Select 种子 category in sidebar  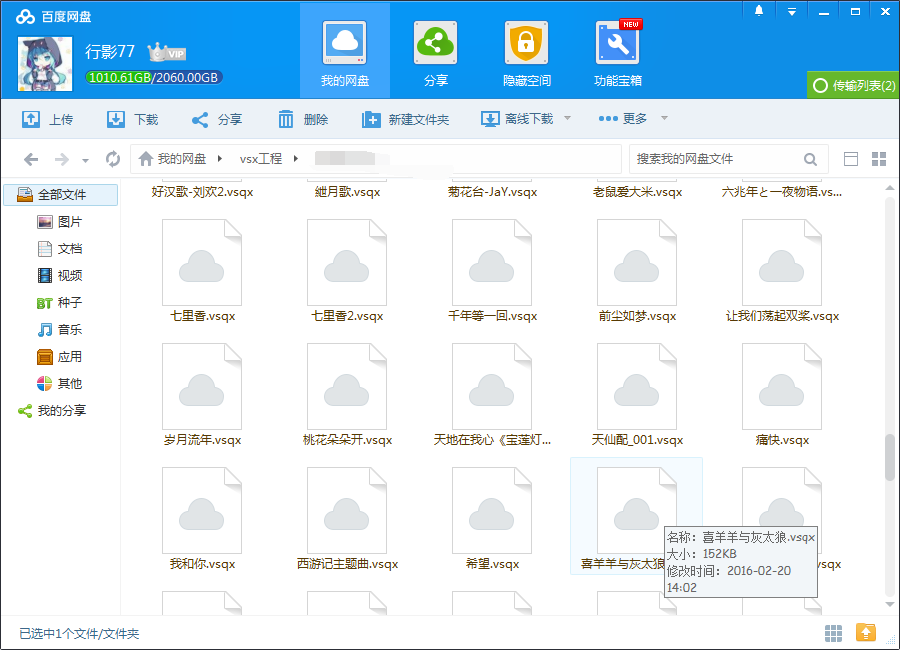click(60, 303)
